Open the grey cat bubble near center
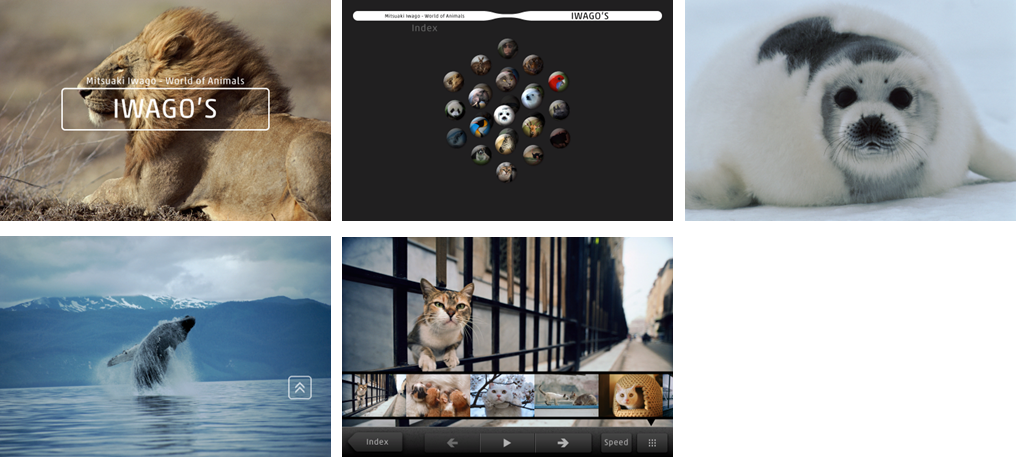1016x461 pixels. [506, 81]
